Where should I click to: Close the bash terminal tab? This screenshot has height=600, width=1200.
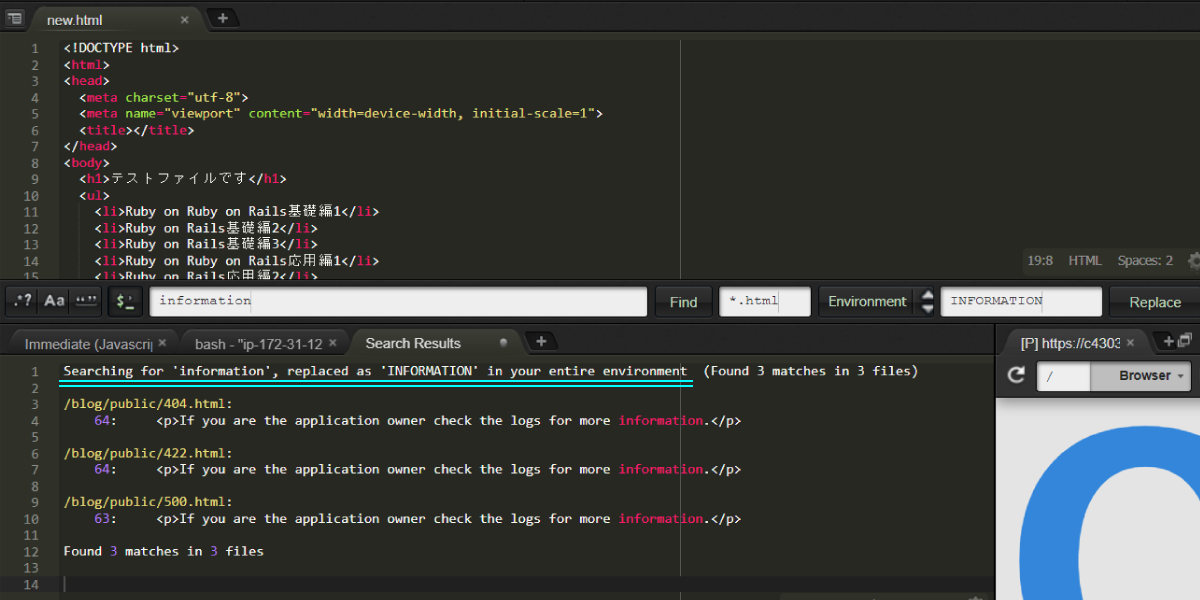tap(333, 343)
